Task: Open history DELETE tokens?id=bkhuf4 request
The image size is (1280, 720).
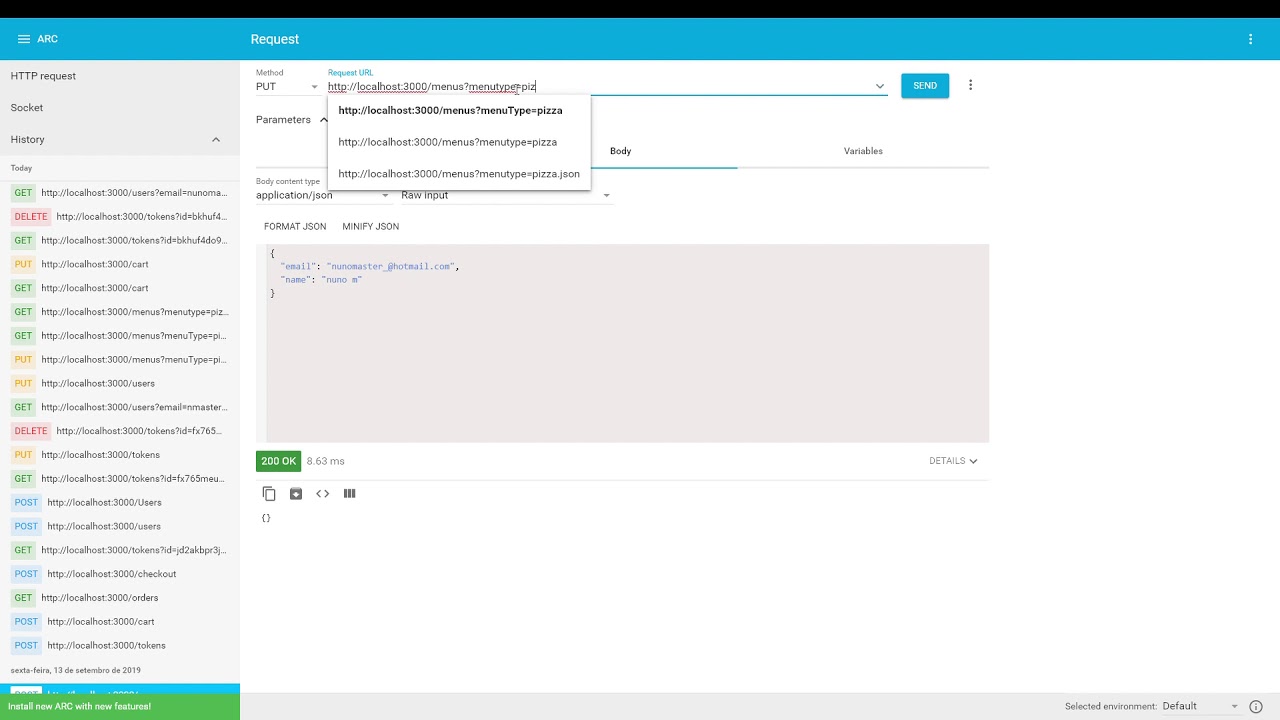Action: pos(120,217)
